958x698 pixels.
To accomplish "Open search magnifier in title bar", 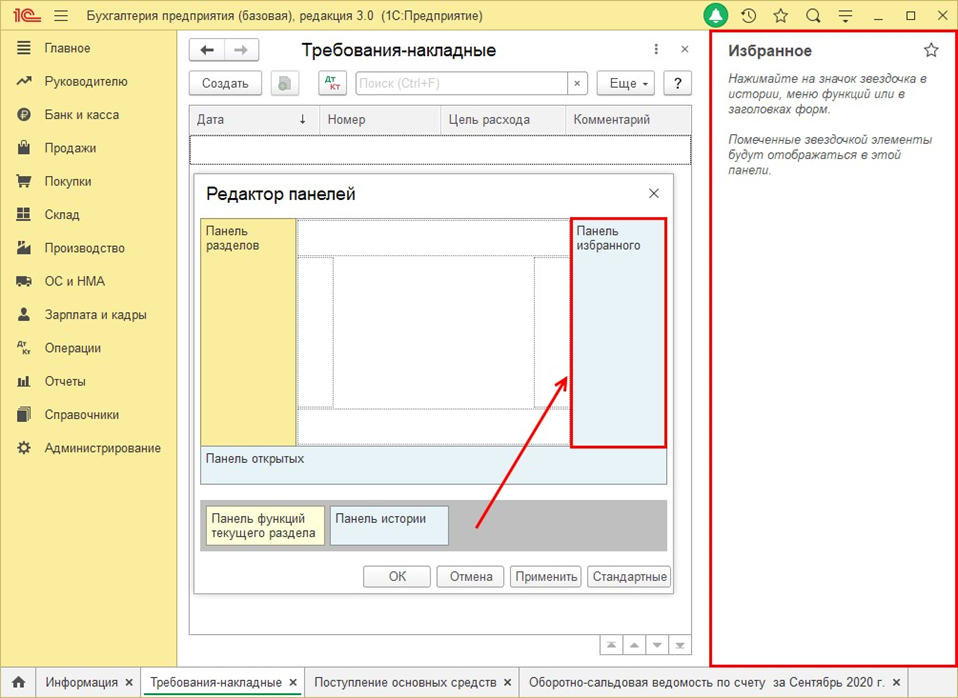I will click(813, 16).
